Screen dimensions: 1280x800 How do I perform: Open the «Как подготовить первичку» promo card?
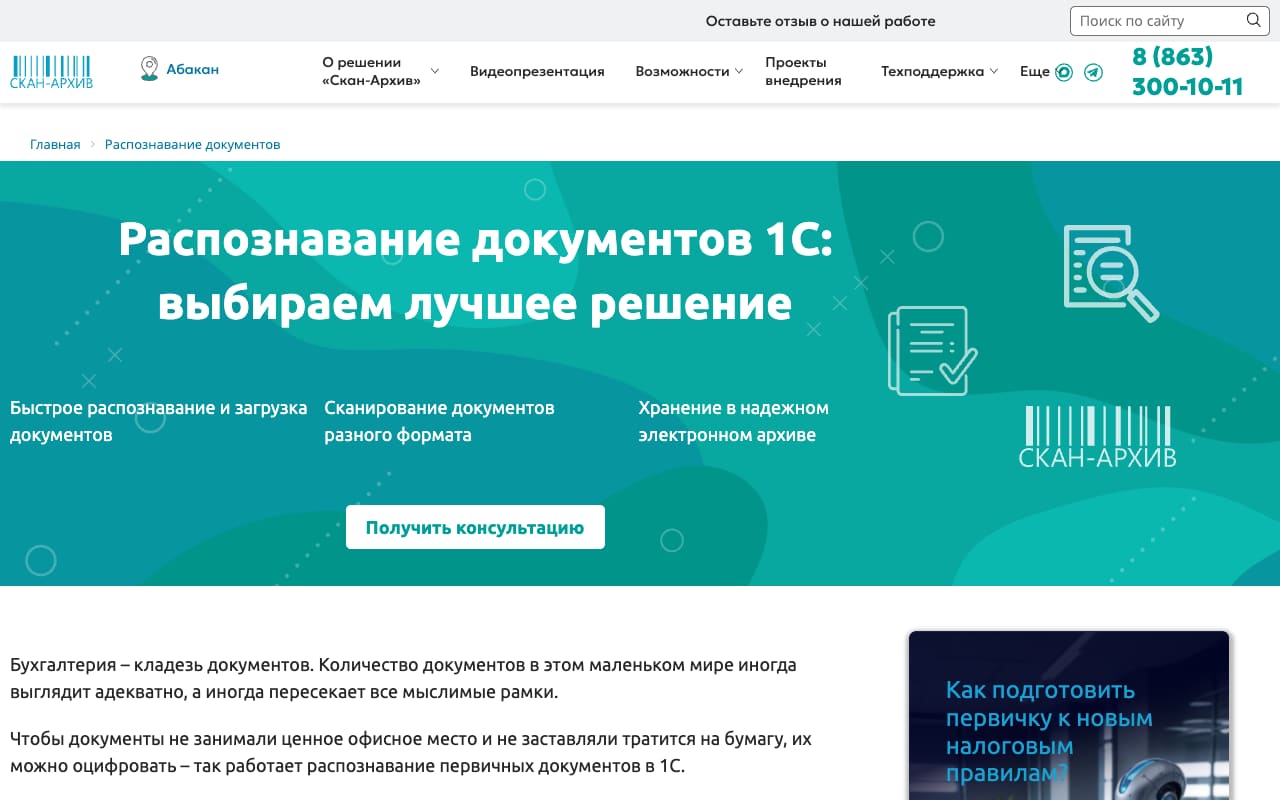click(1069, 715)
